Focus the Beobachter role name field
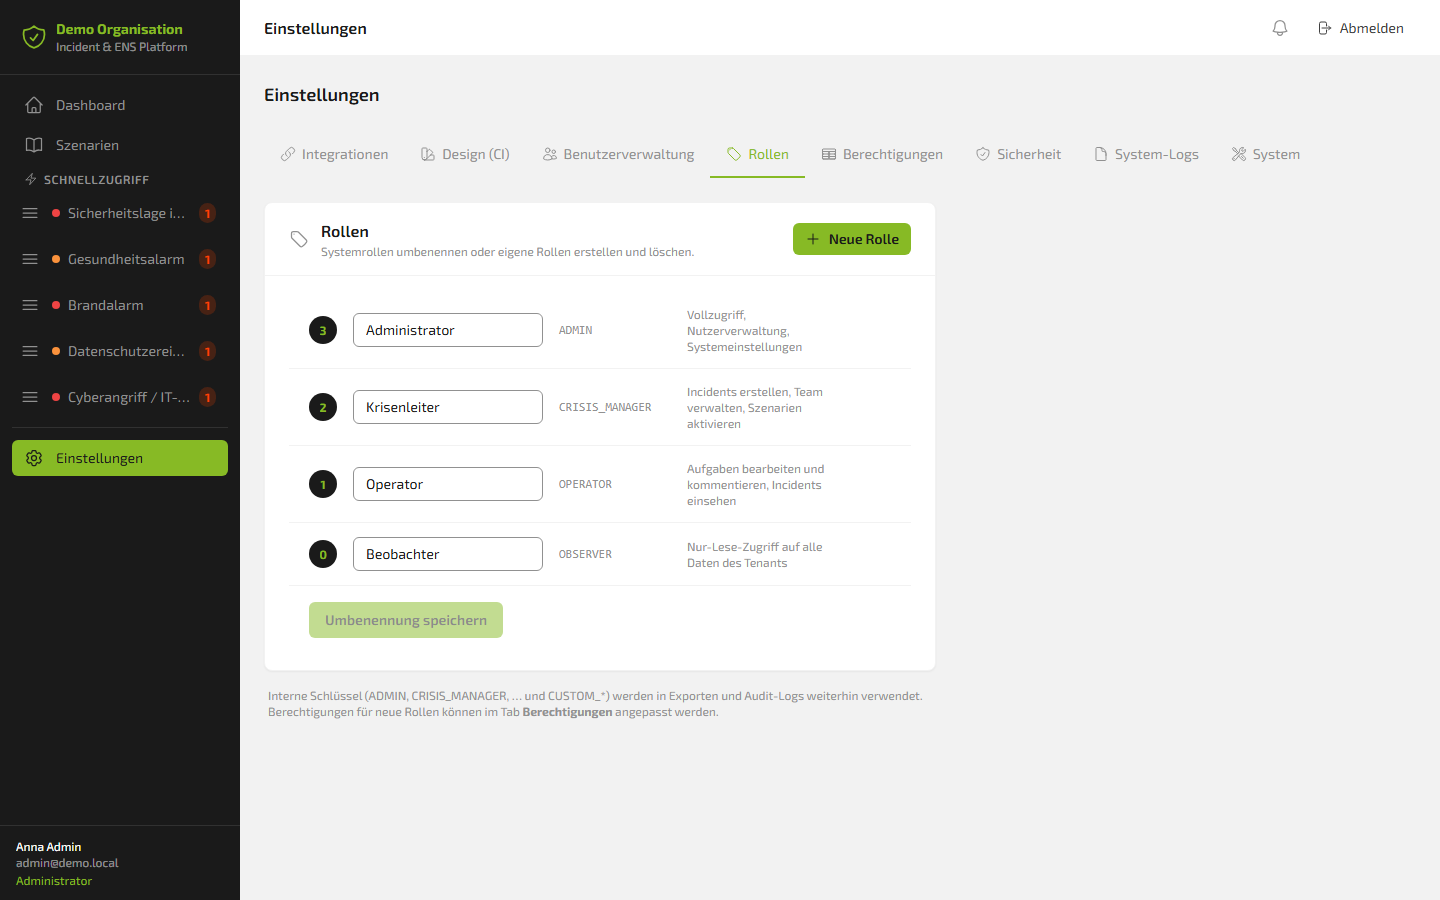This screenshot has width=1440, height=900. pyautogui.click(x=448, y=554)
